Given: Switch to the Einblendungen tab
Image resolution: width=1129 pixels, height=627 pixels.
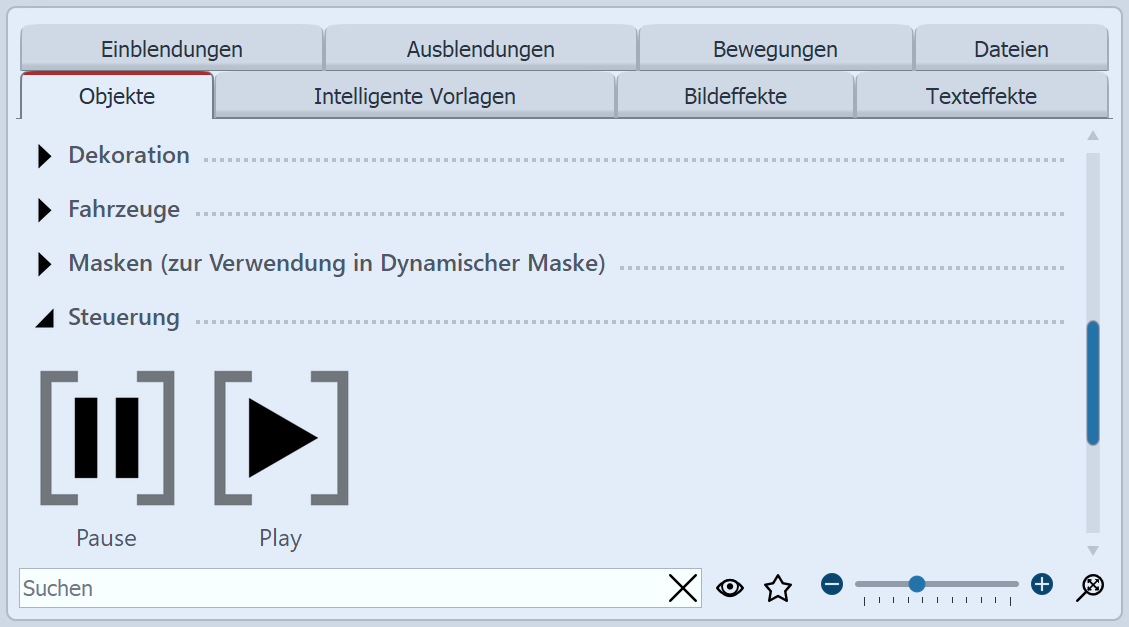Looking at the screenshot, I should tap(172, 48).
